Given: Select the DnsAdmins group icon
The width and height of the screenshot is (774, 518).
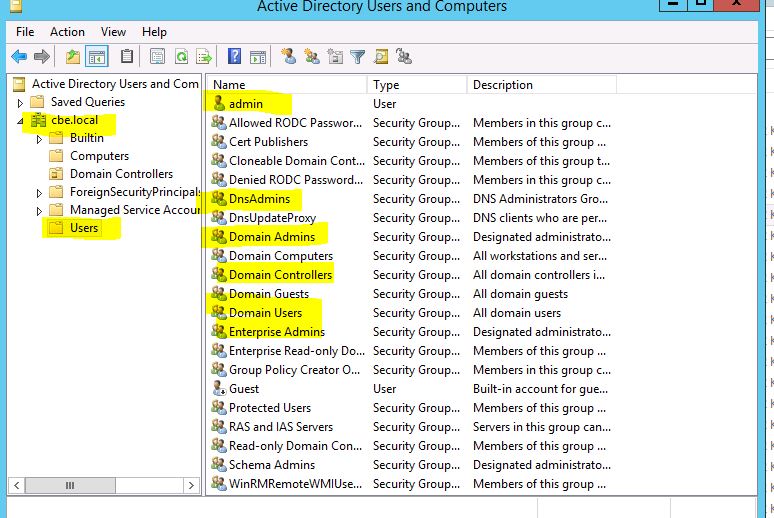Looking at the screenshot, I should pos(219,199).
